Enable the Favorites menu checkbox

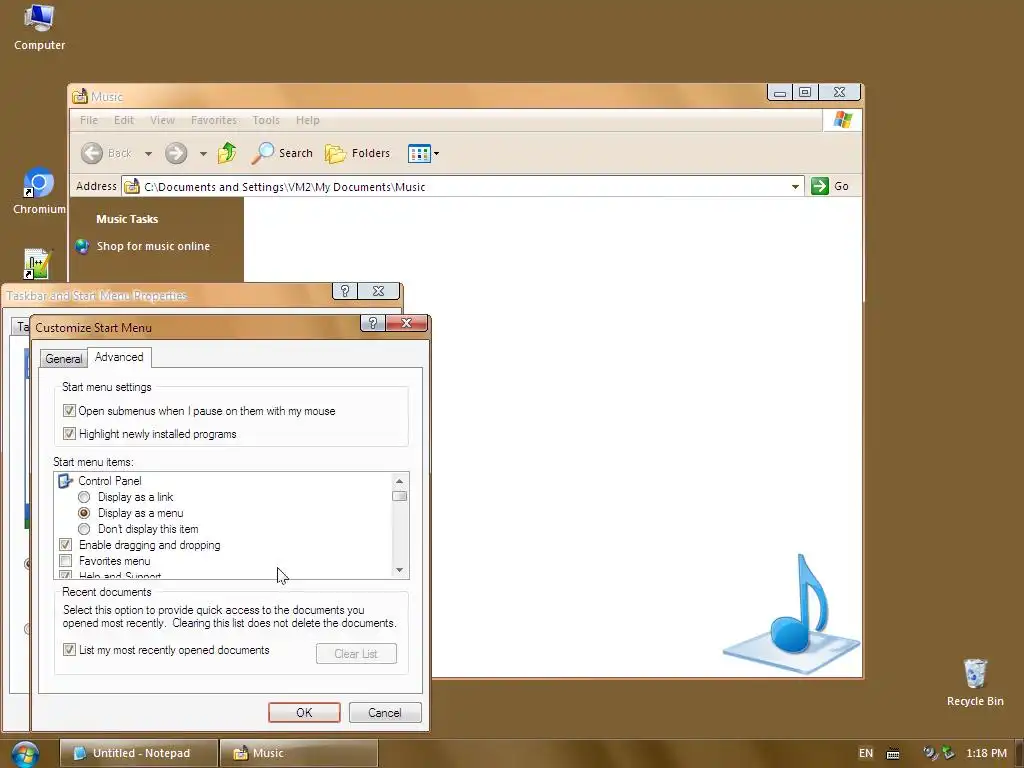point(65,561)
